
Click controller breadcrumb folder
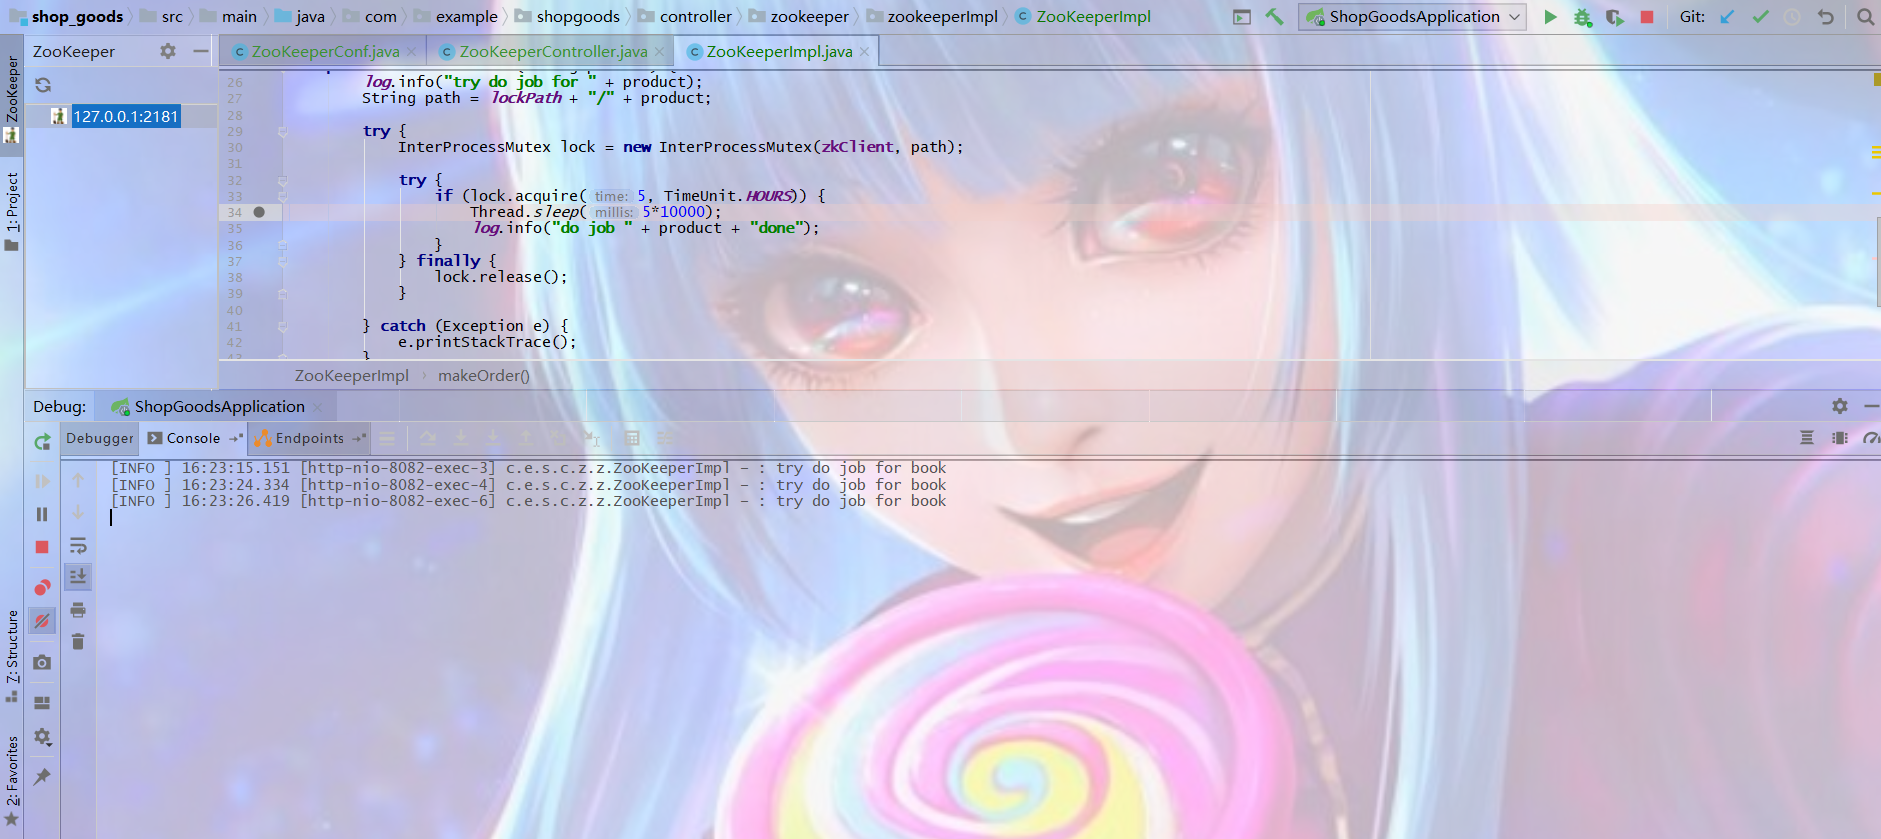685,16
